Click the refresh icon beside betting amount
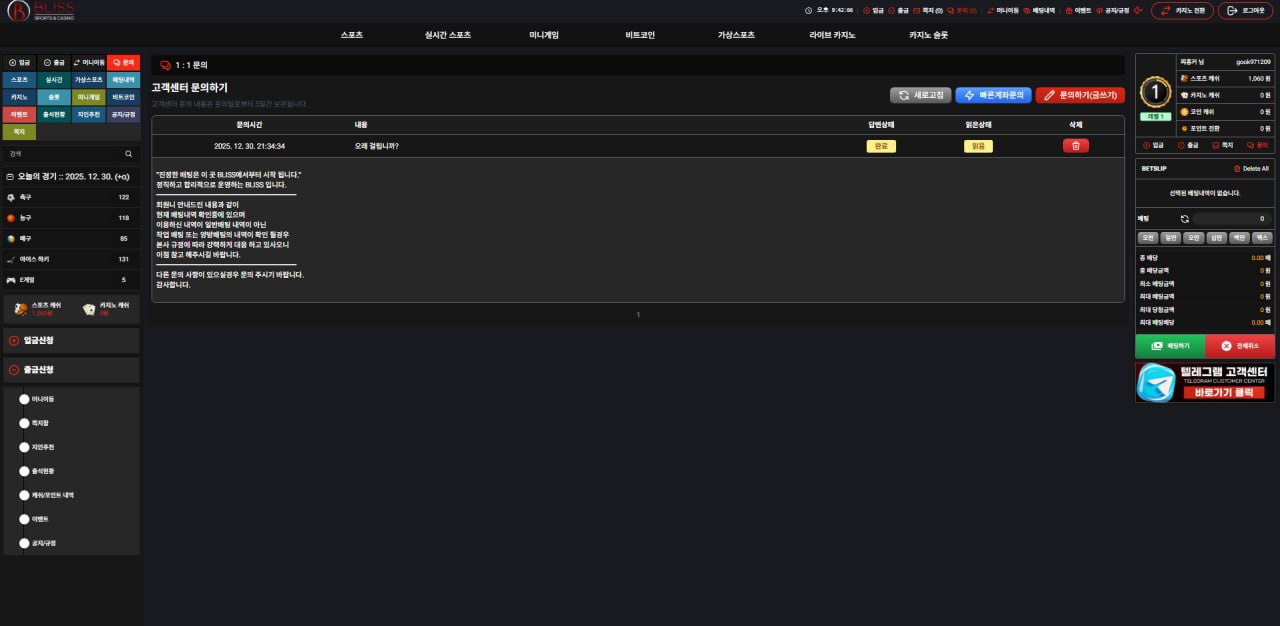This screenshot has width=1280, height=626. pyautogui.click(x=1184, y=218)
